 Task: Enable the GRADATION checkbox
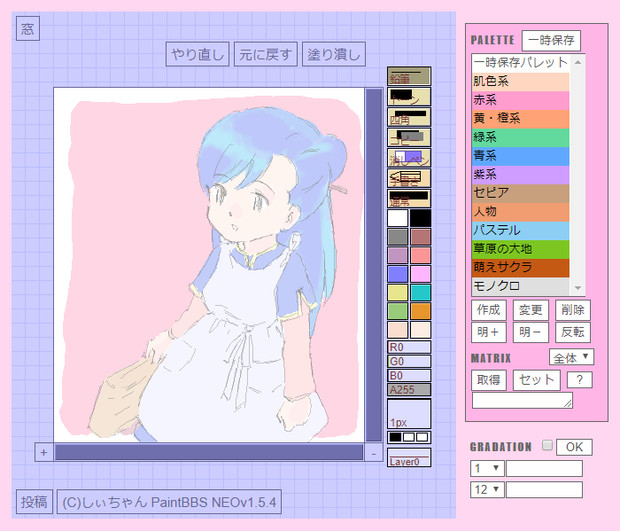pos(546,446)
